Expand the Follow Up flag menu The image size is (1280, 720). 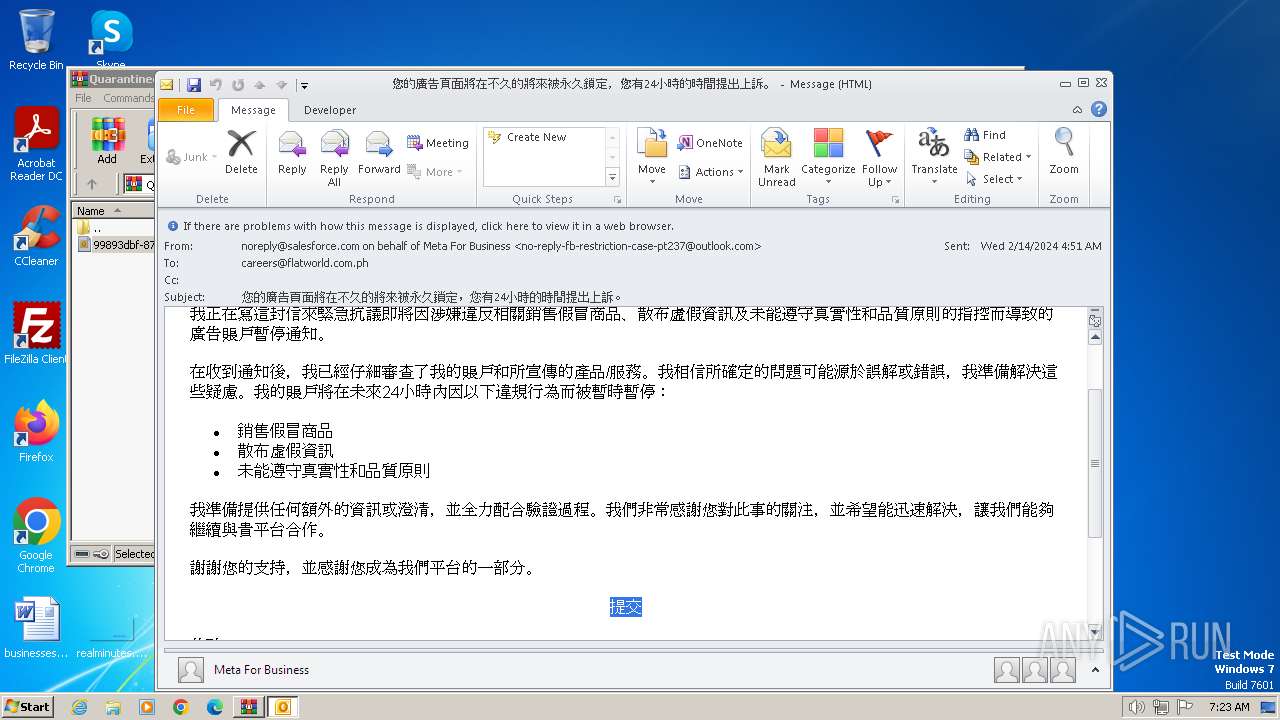click(880, 158)
